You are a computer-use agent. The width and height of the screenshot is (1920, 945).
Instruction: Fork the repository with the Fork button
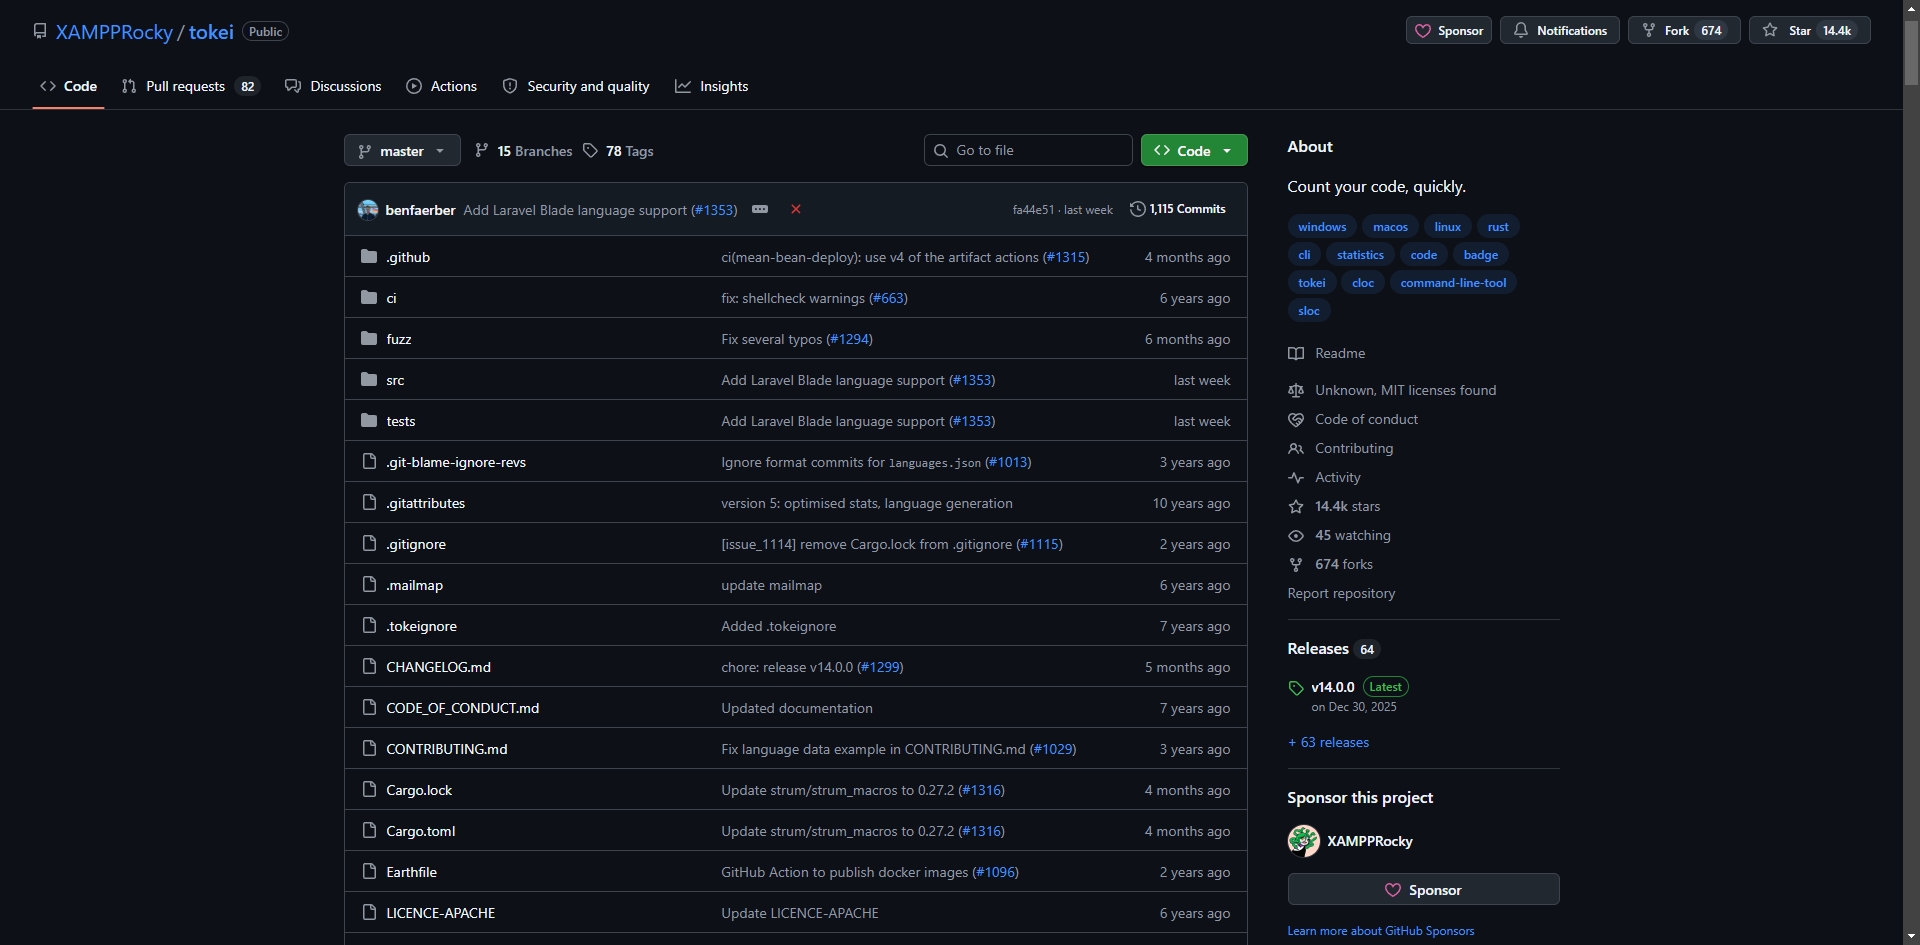pos(1684,30)
